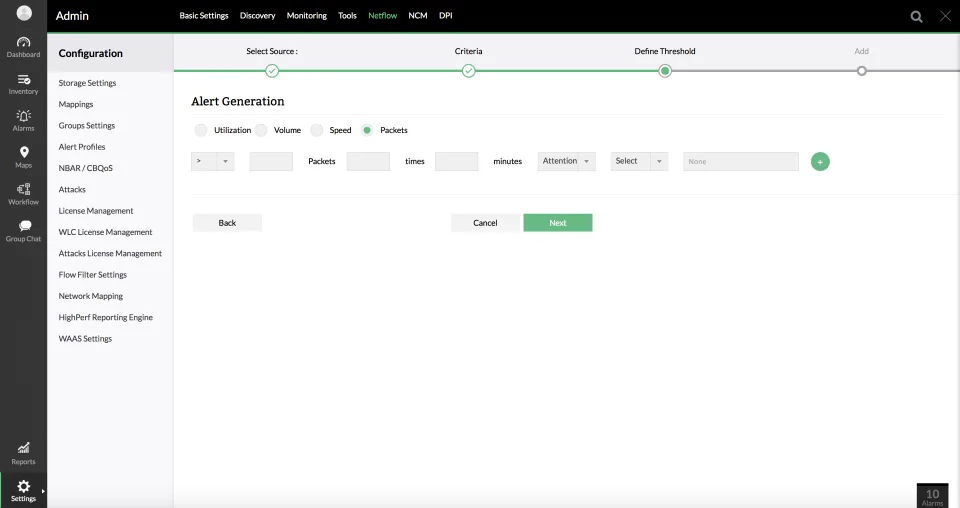Image resolution: width=960 pixels, height=508 pixels.
Task: Open Alert Profiles link
Action: [81, 147]
